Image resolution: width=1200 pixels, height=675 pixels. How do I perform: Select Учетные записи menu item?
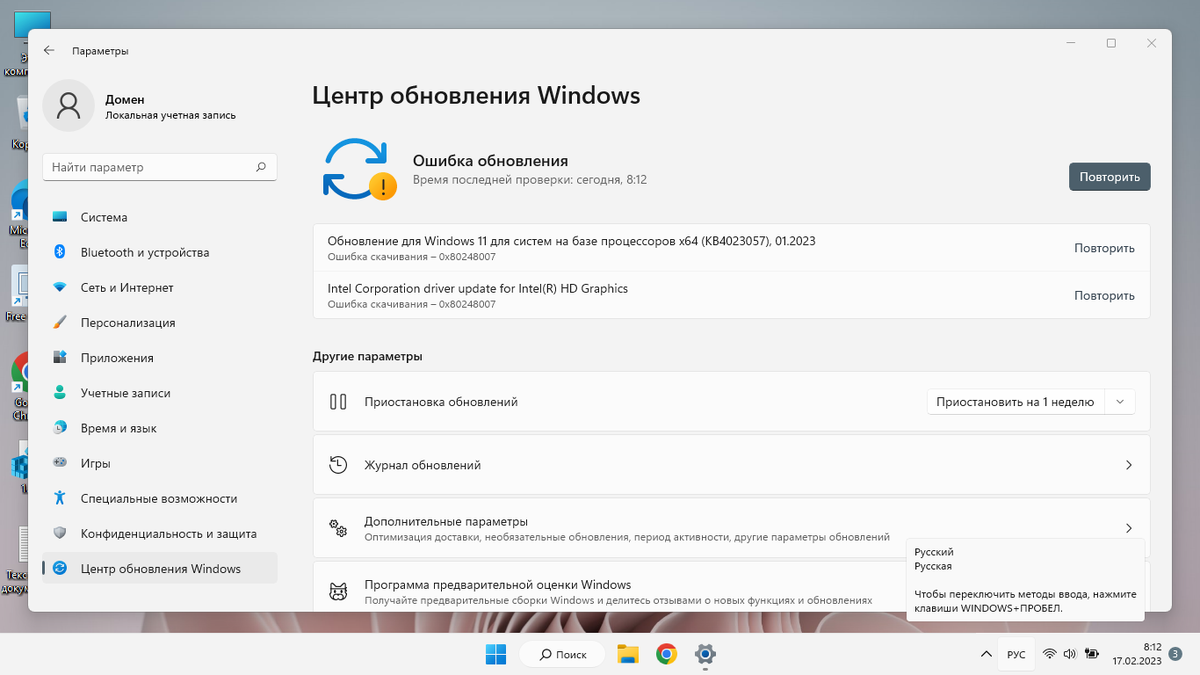pos(160,393)
